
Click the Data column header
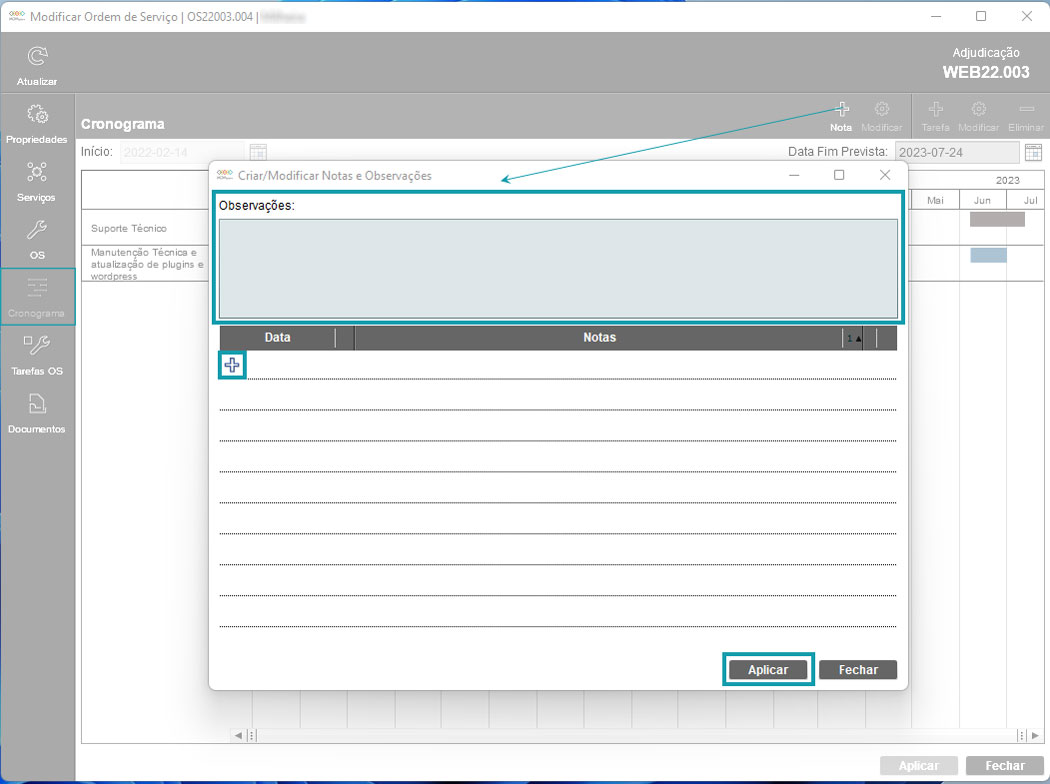[x=277, y=338]
